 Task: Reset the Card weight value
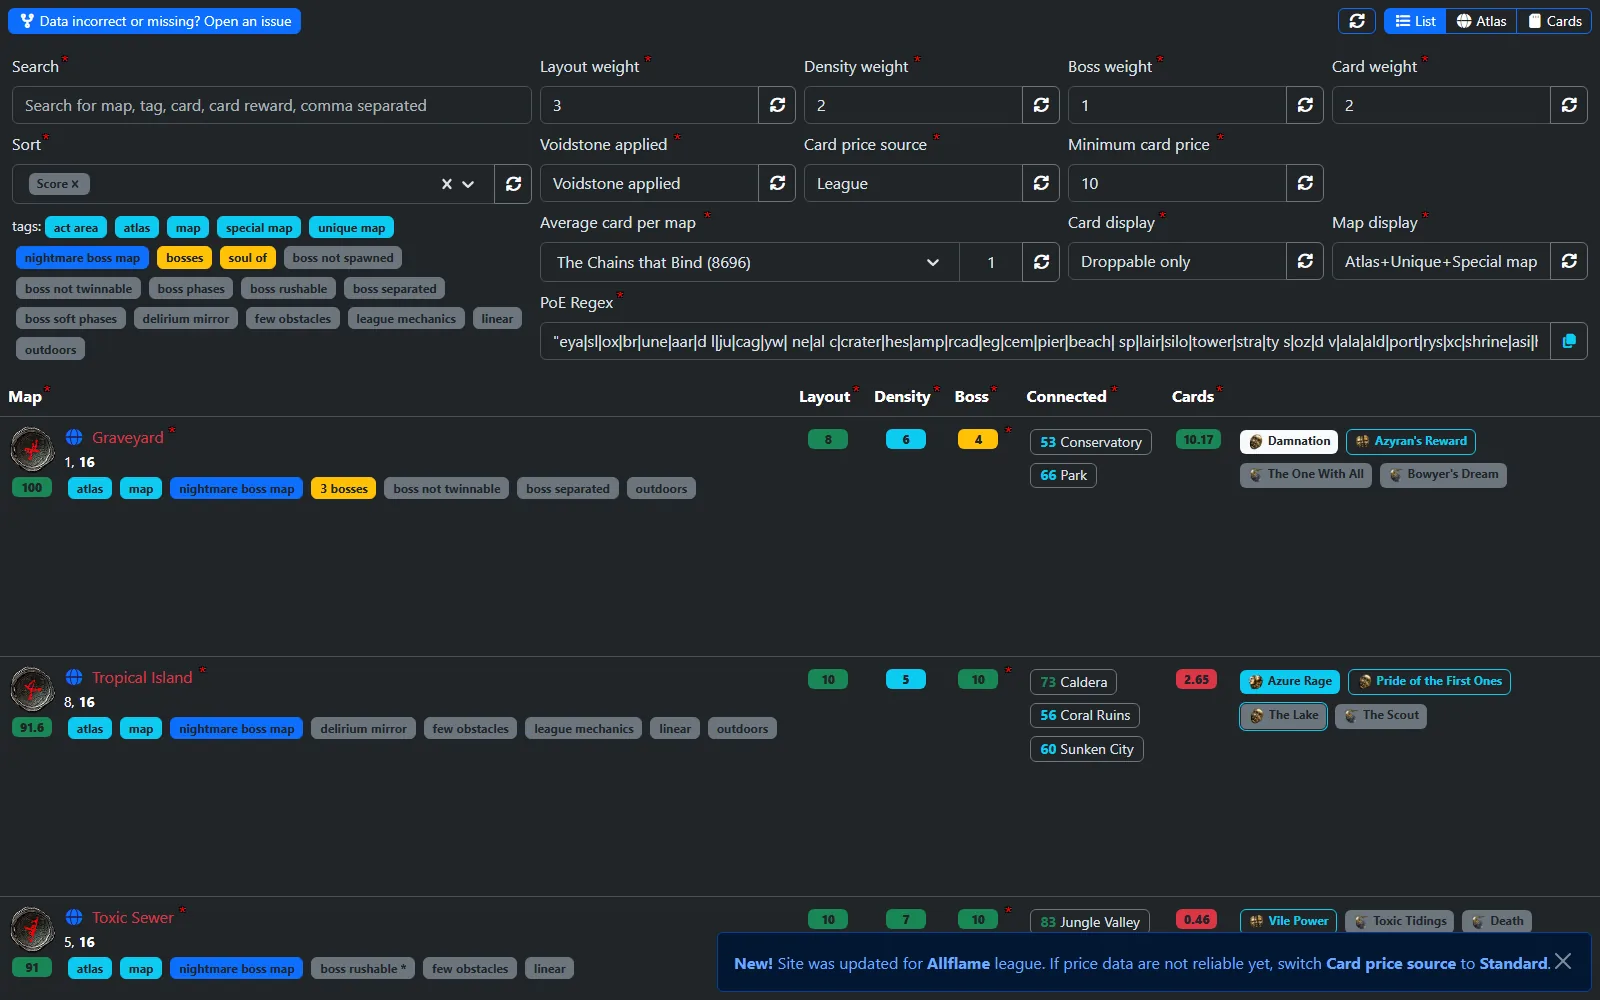1569,105
